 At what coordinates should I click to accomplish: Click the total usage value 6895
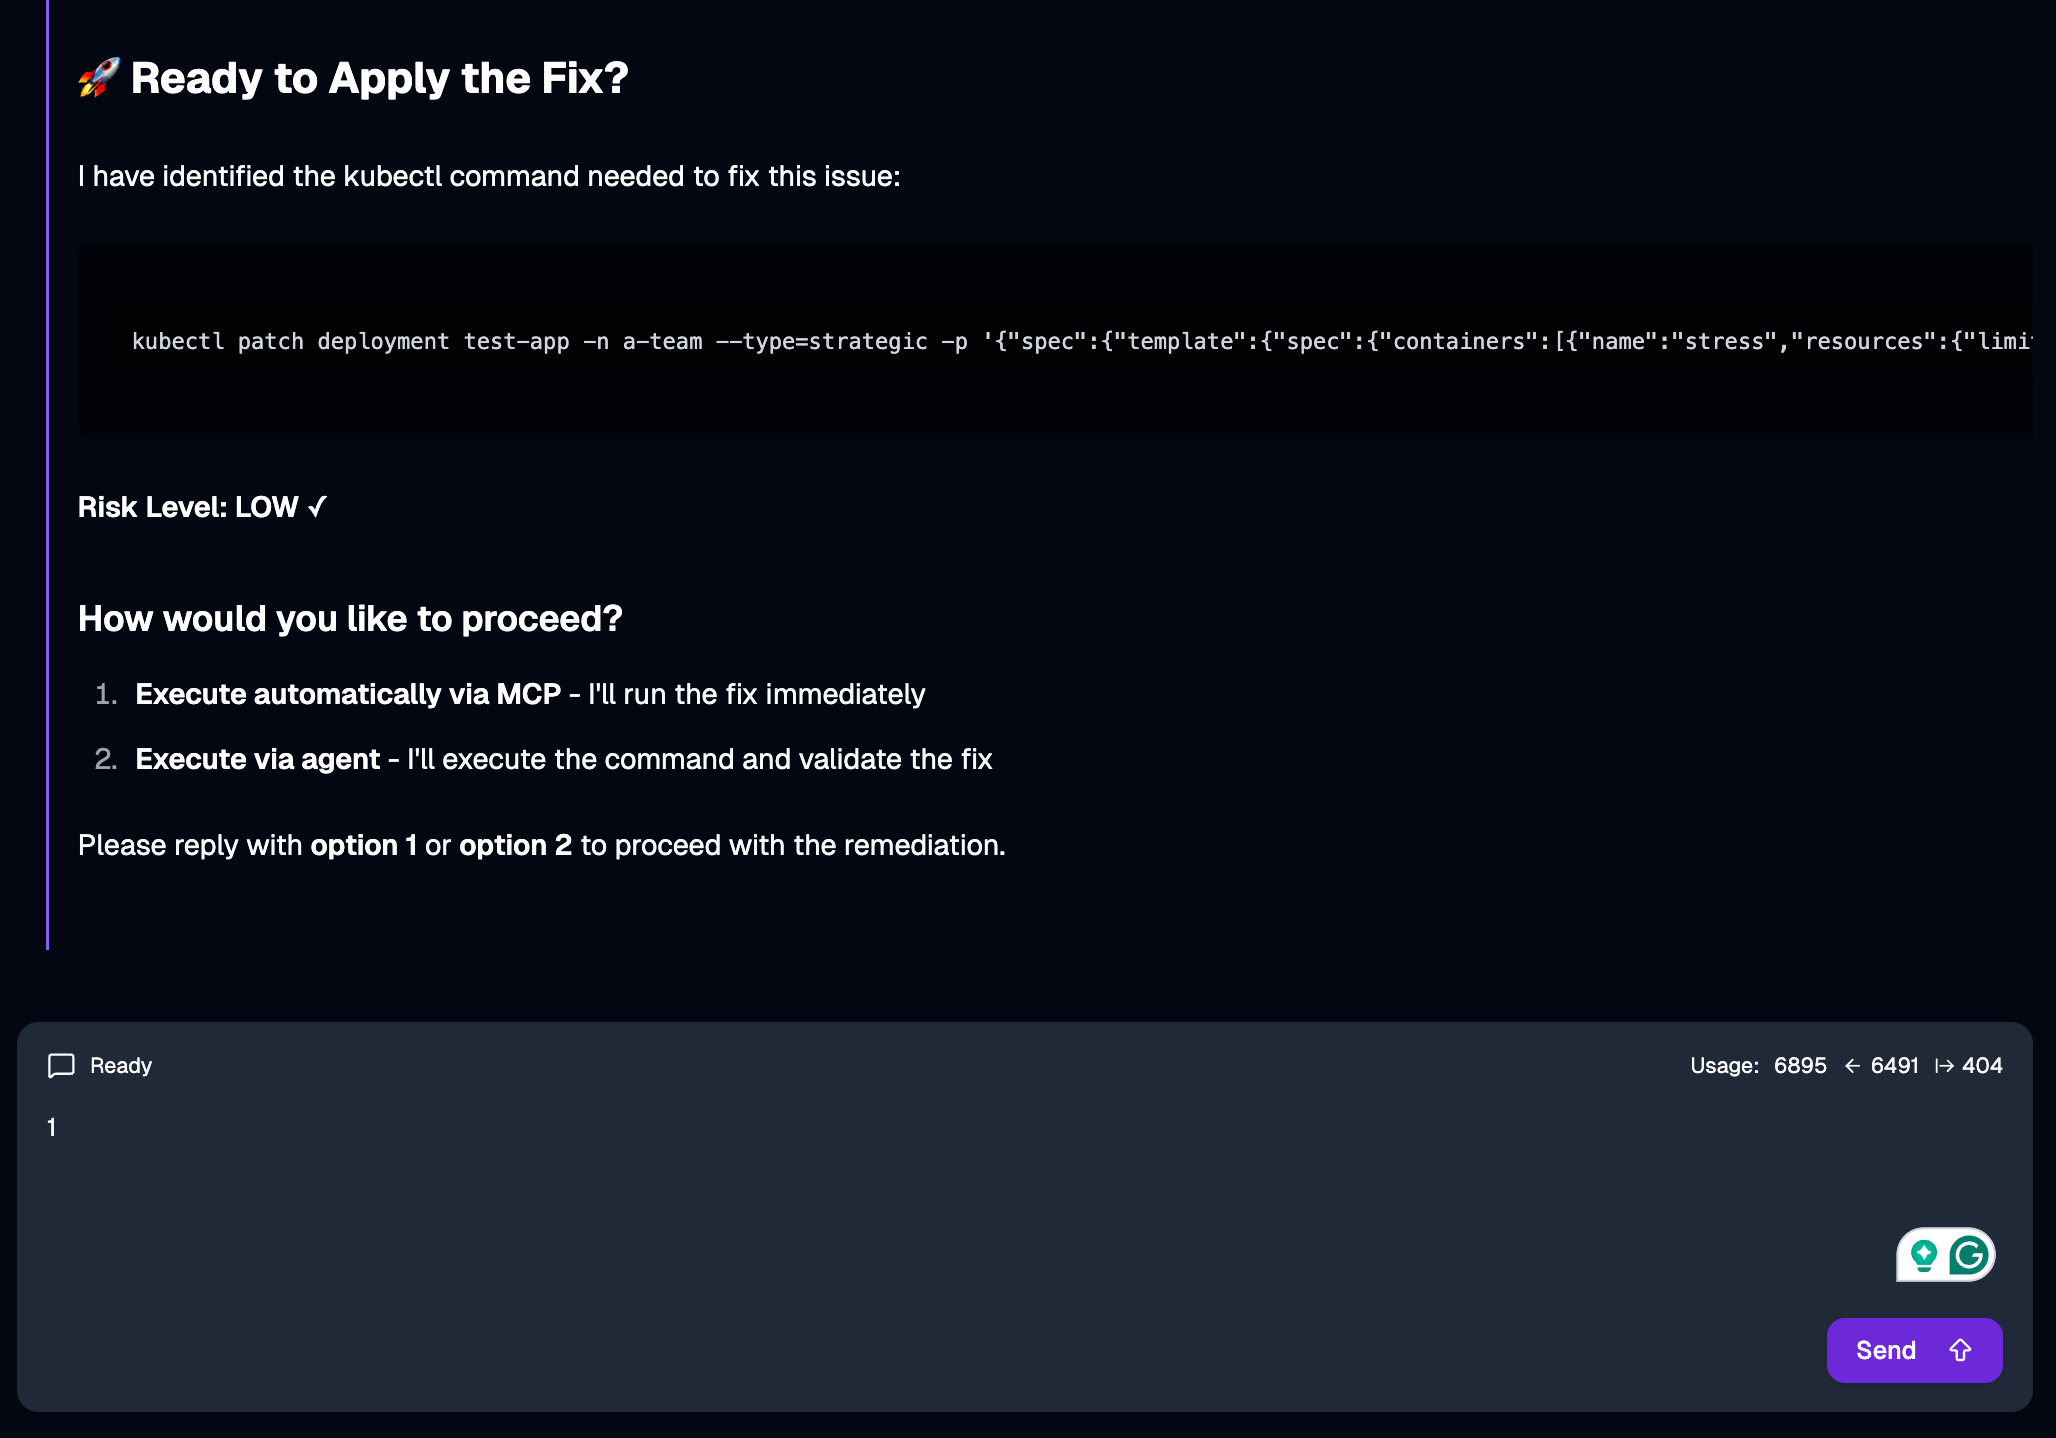pos(1800,1066)
